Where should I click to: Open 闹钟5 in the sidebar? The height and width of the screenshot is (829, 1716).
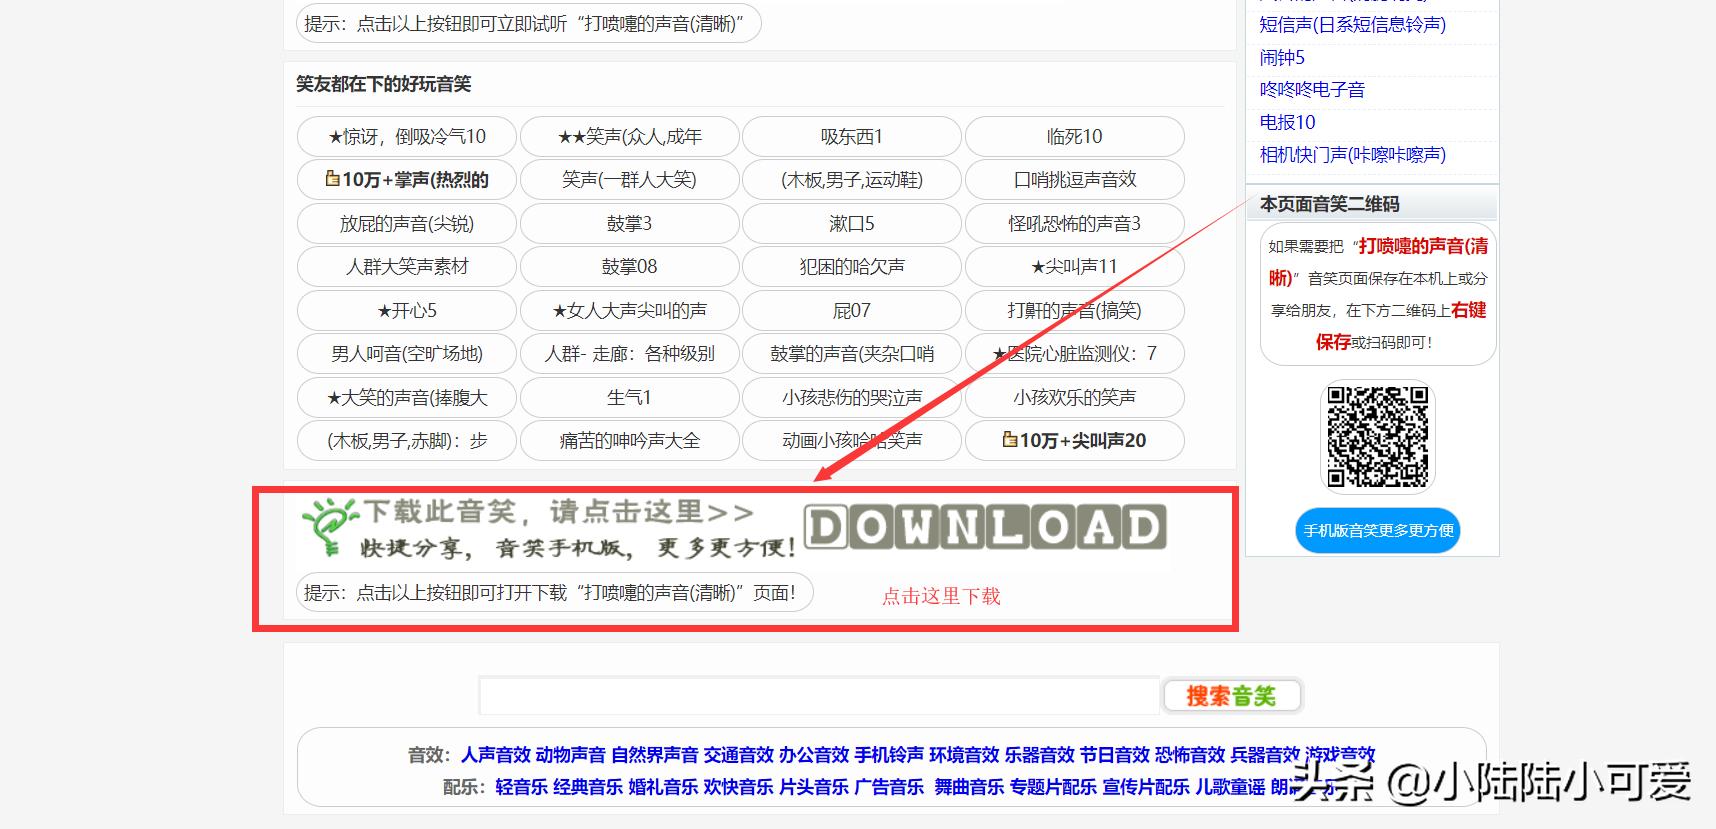(1282, 58)
